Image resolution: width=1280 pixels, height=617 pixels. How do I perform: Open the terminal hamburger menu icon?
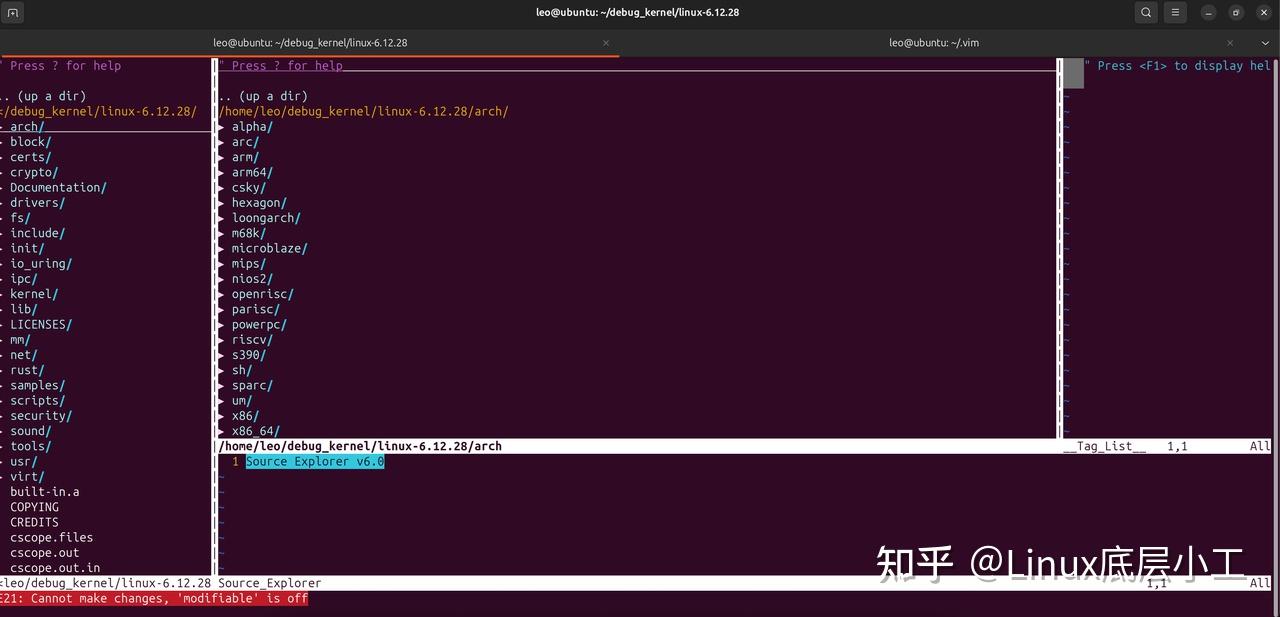(x=1175, y=12)
